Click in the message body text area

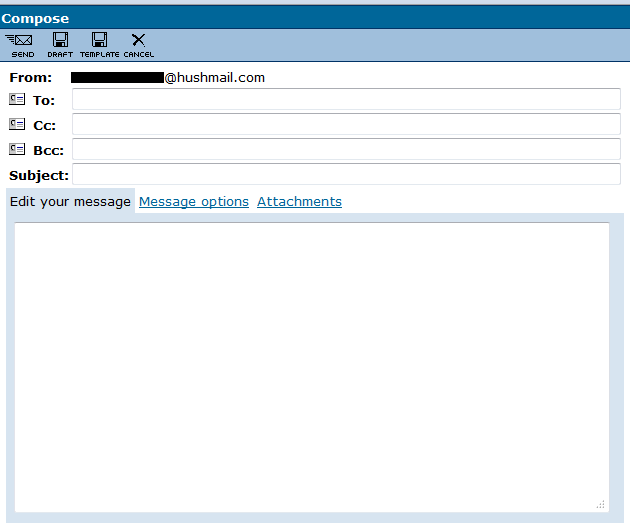[312, 367]
